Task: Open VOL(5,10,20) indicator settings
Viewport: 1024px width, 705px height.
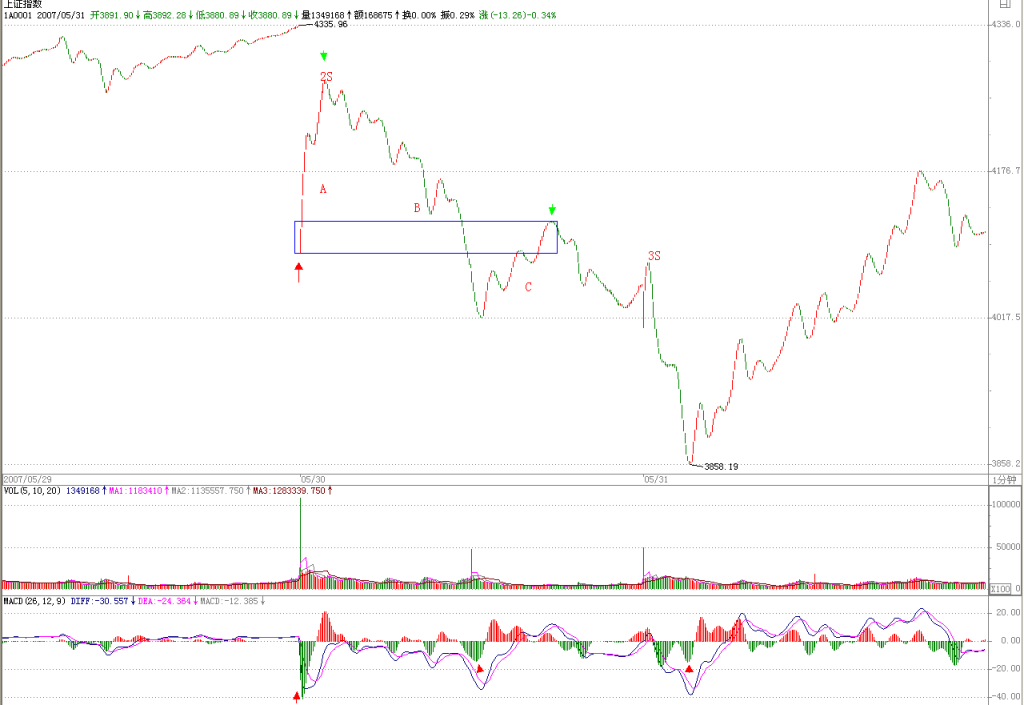Action: pyautogui.click(x=32, y=490)
